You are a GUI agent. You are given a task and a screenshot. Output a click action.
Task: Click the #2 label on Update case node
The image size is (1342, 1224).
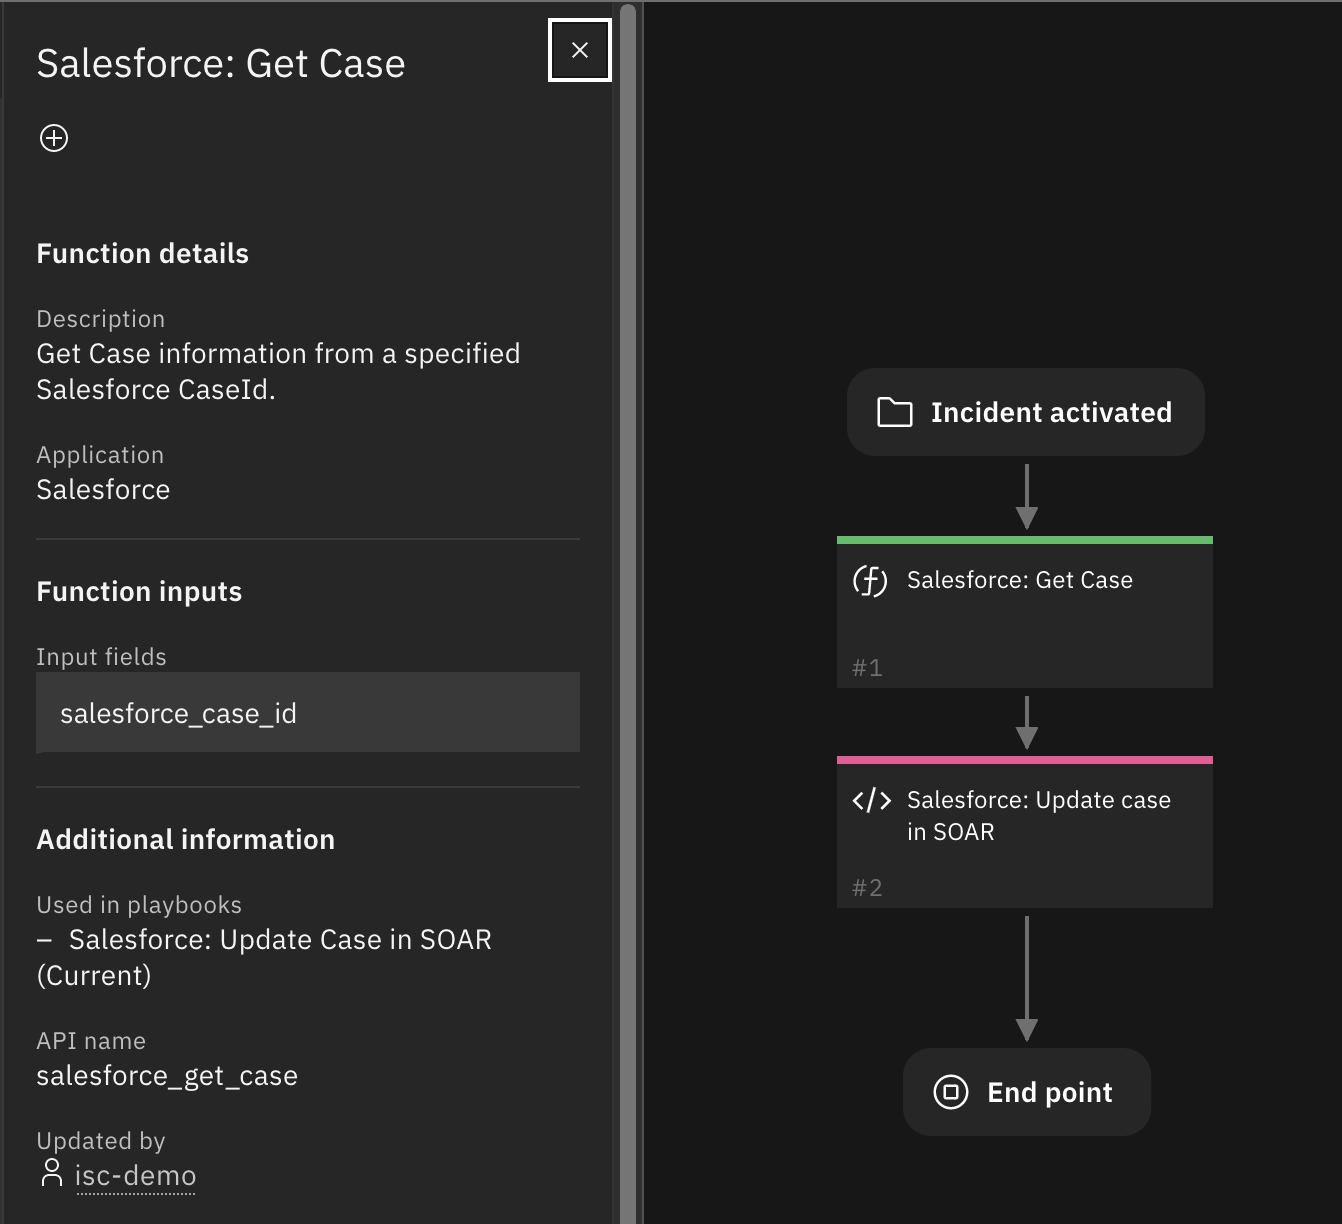pos(867,887)
